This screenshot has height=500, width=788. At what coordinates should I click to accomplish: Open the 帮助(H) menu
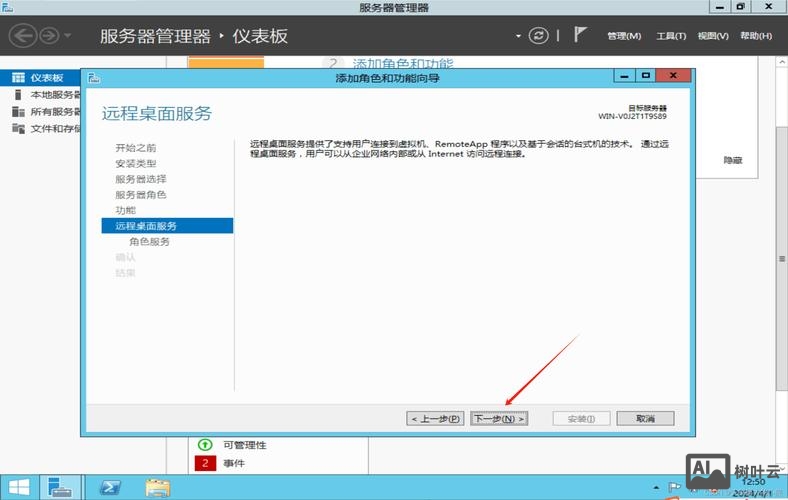tap(756, 36)
